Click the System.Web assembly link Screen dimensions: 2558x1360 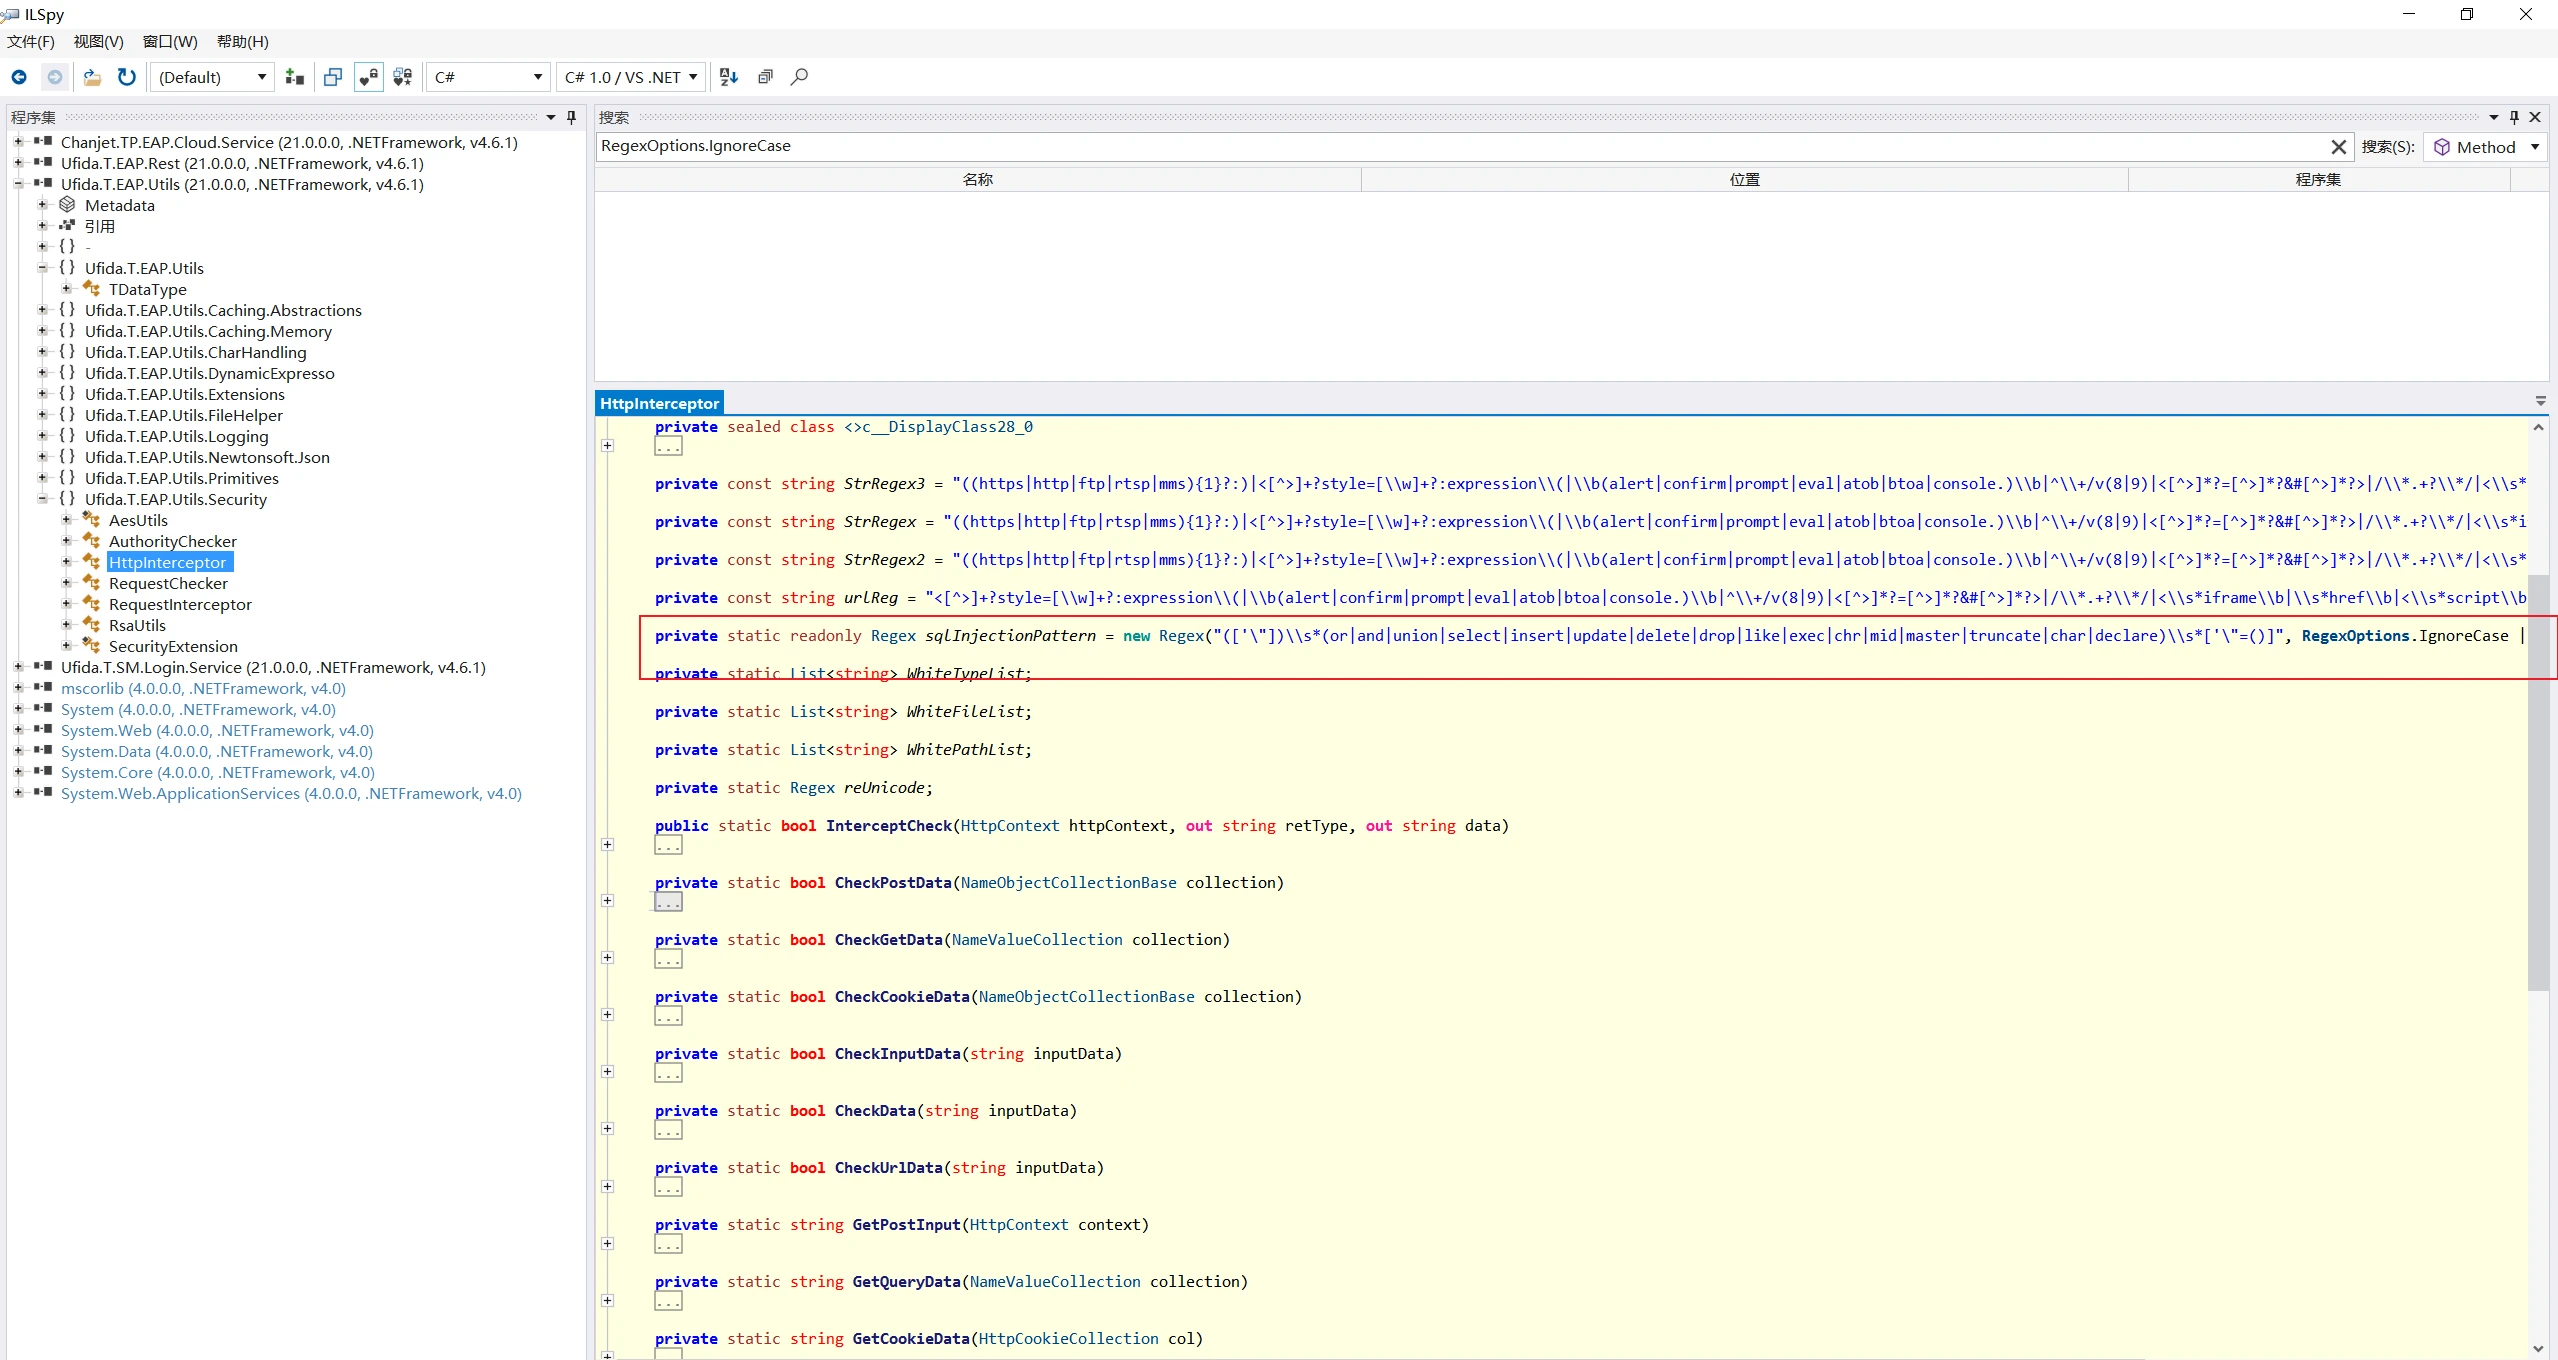(217, 730)
